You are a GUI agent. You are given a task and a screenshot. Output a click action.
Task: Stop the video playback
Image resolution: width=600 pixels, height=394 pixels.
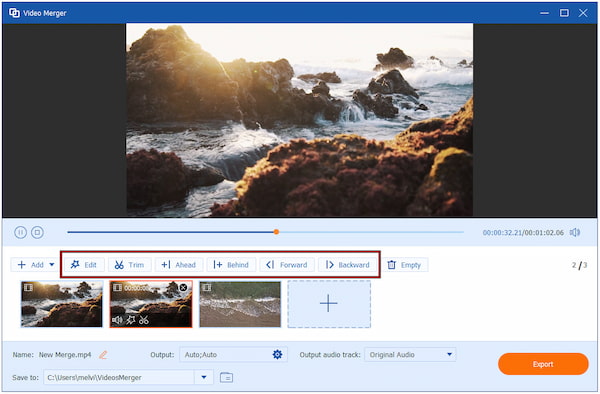37,232
